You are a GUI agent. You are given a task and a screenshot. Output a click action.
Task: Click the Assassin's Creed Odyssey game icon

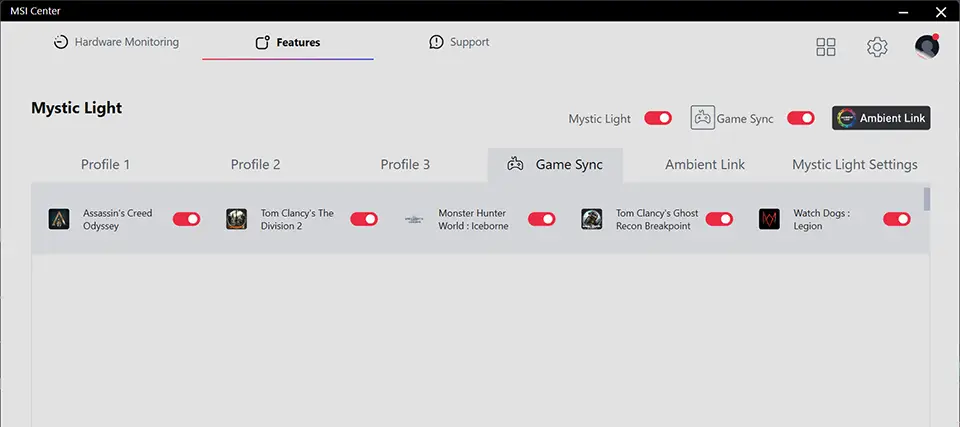click(59, 219)
